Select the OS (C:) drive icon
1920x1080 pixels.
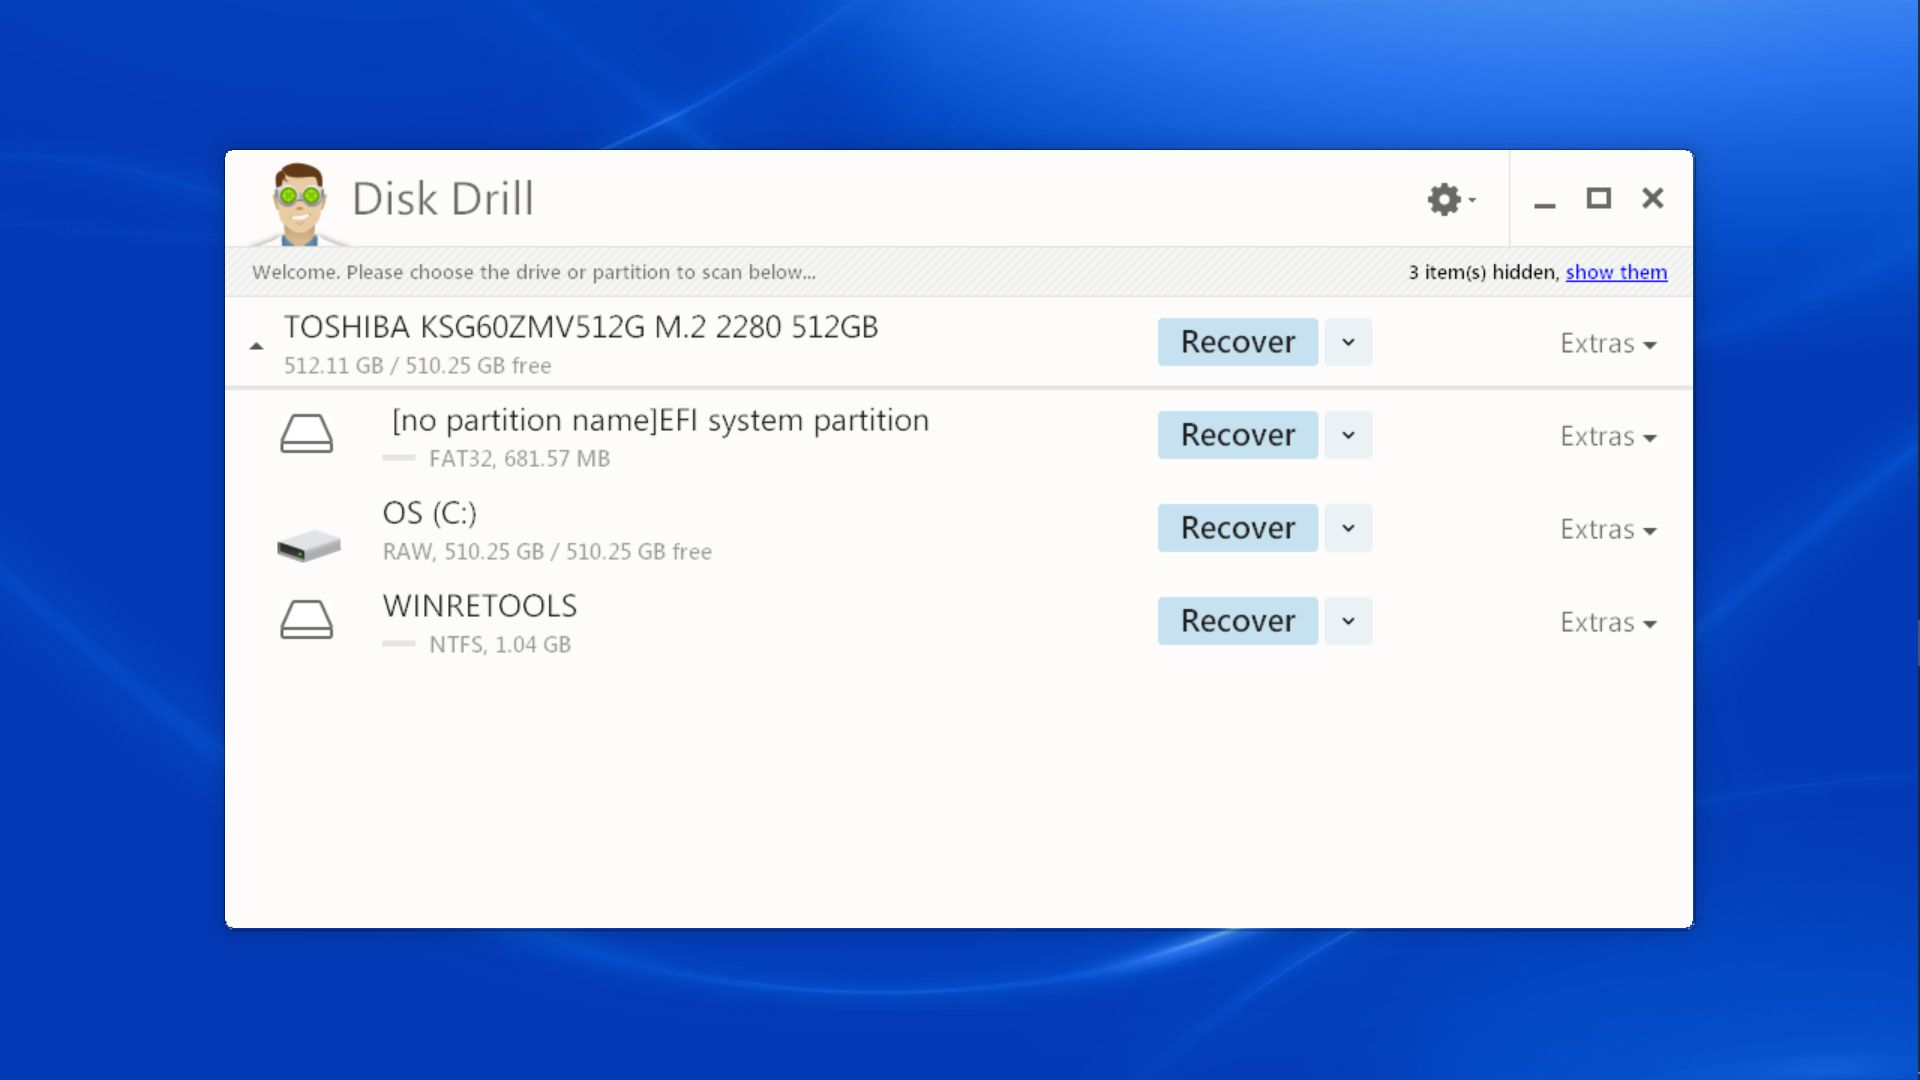tap(308, 545)
